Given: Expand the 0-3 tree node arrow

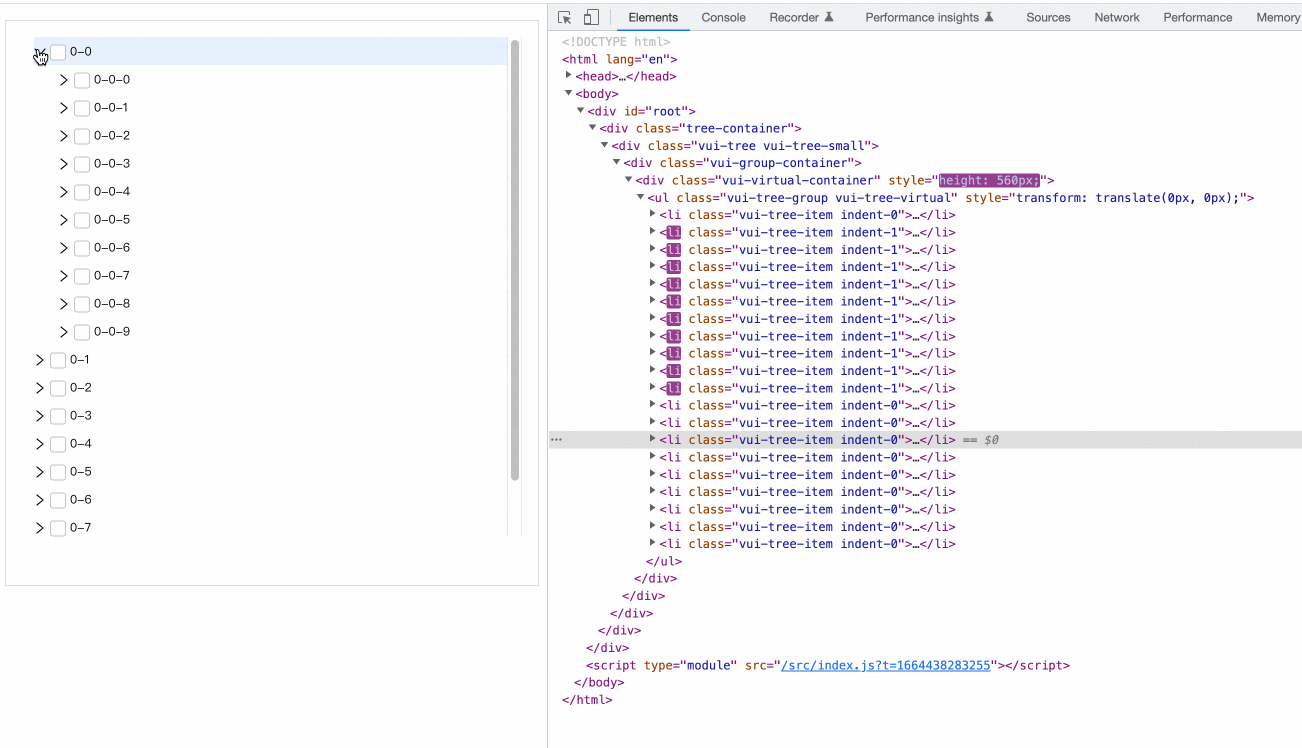Looking at the screenshot, I should pos(40,416).
